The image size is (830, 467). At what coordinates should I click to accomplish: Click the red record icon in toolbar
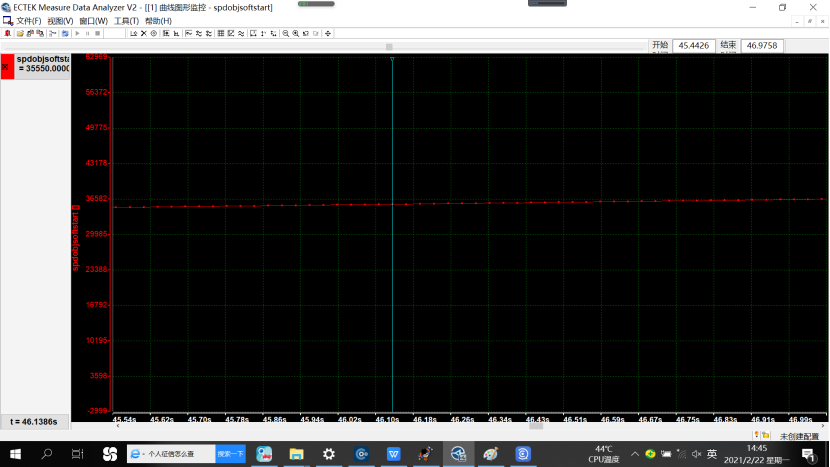7,33
